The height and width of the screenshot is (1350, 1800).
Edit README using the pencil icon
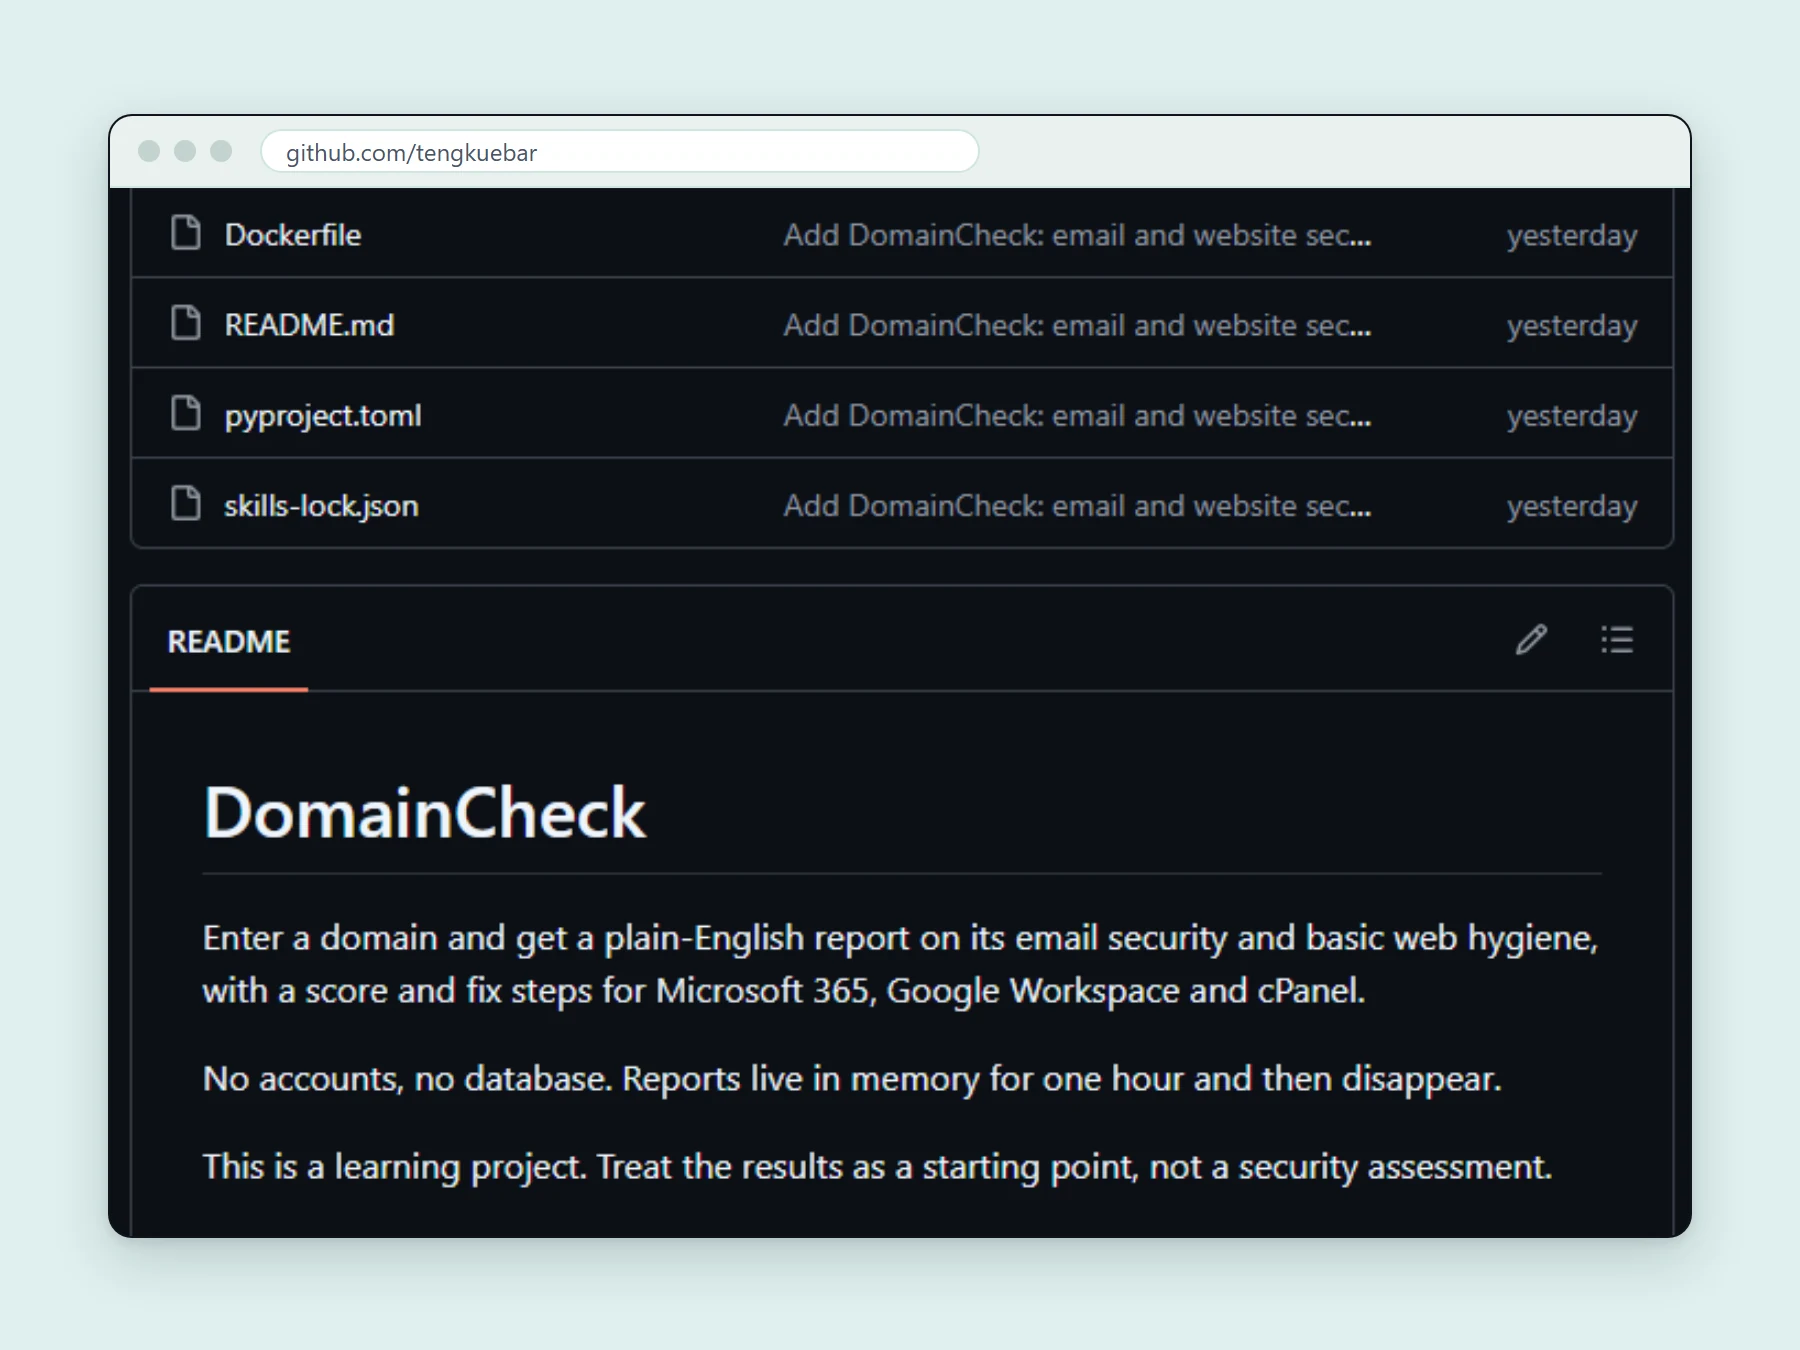[x=1531, y=640]
